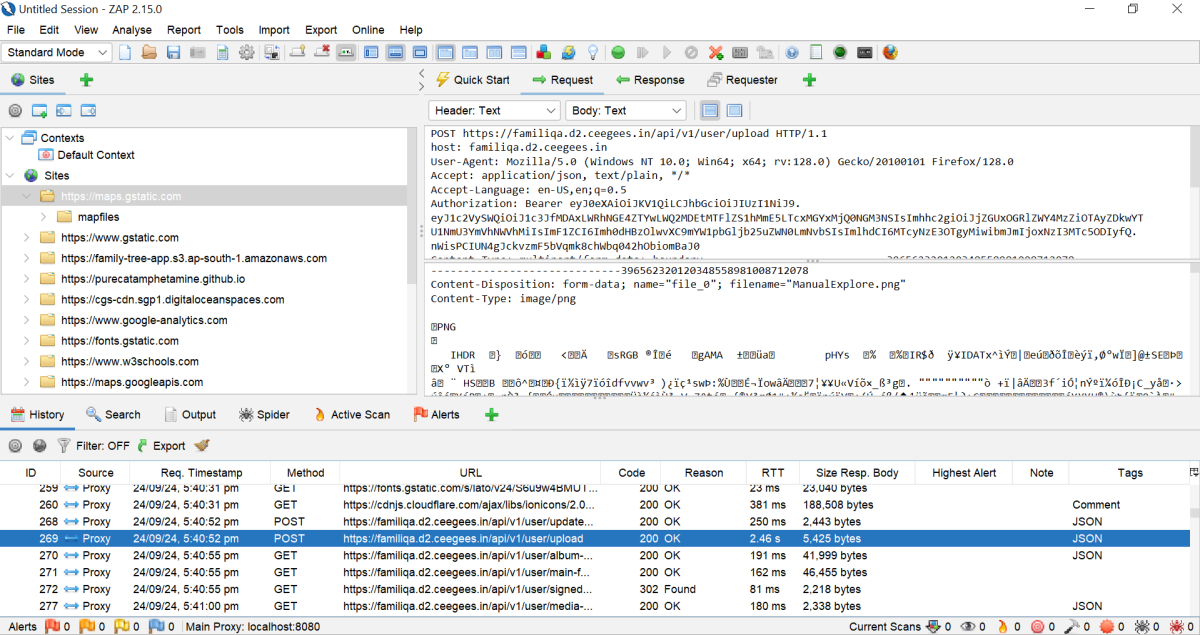Click the Filter funnel icon
Viewport: 1200px width, 635px height.
pyautogui.click(x=64, y=446)
